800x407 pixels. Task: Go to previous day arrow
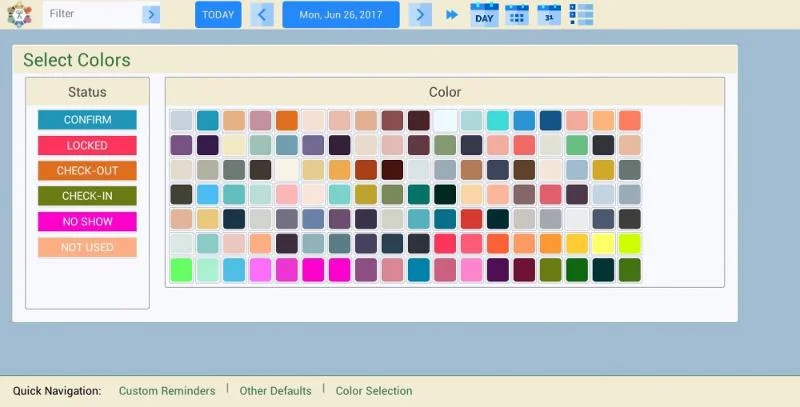click(x=262, y=15)
